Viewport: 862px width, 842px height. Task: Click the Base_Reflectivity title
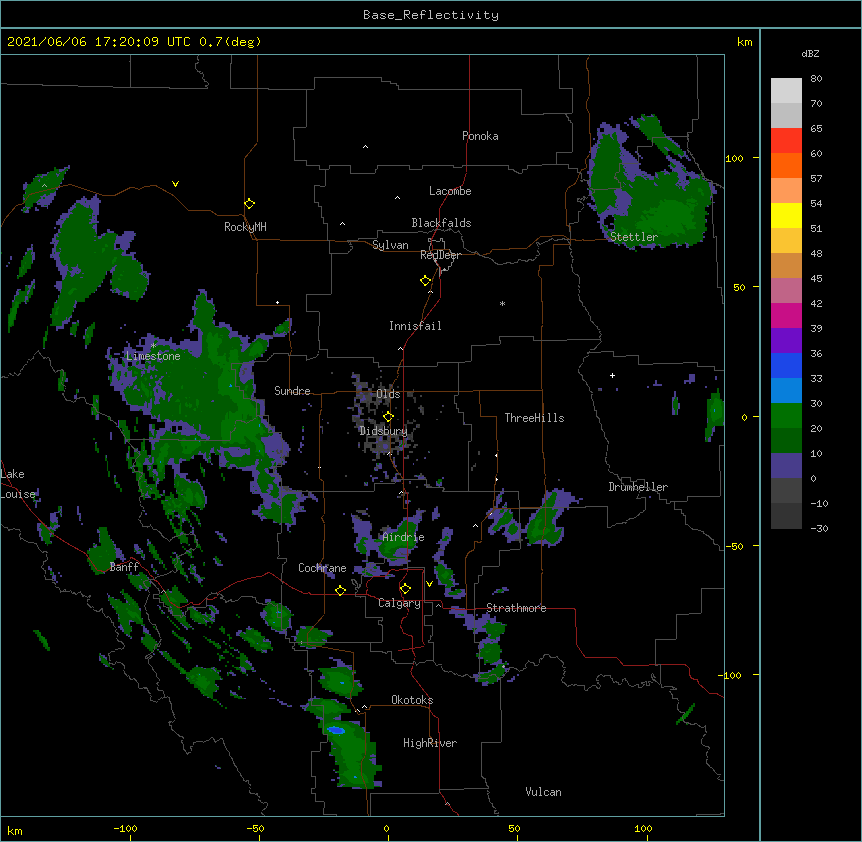click(x=431, y=15)
